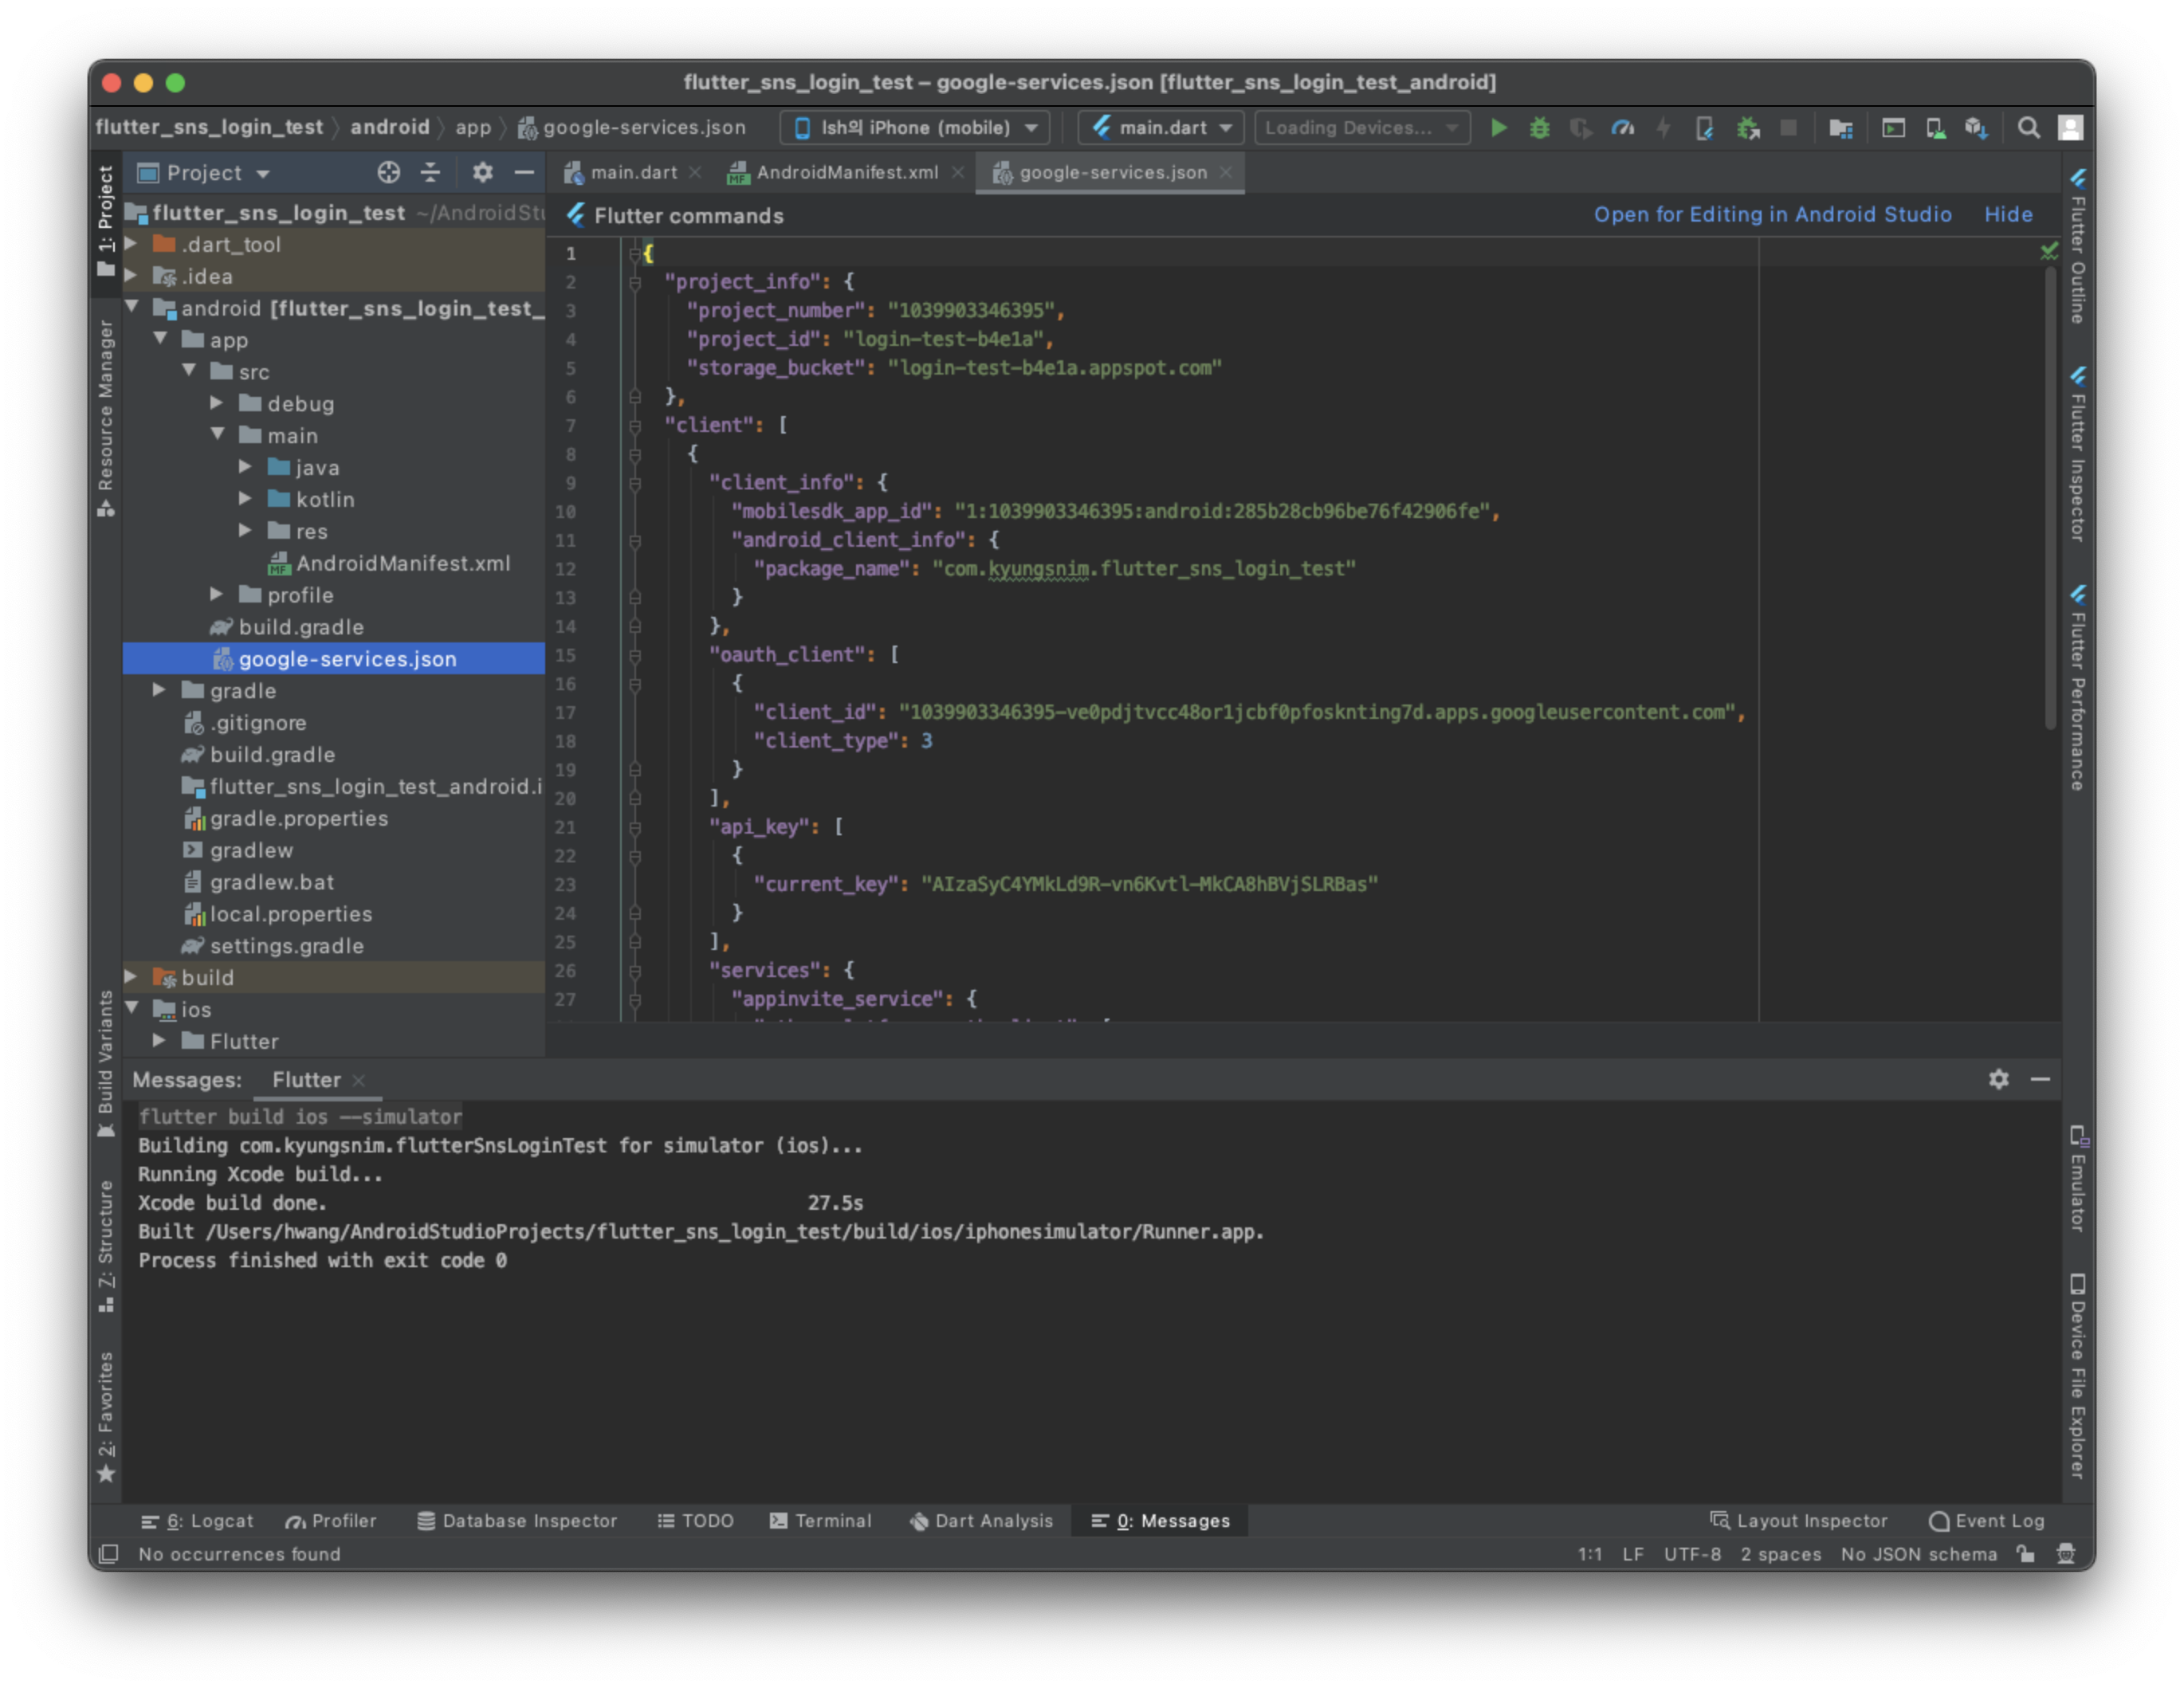Open the Flutter performance profile icon
Screen dimensions: 2184x1688
click(1622, 128)
